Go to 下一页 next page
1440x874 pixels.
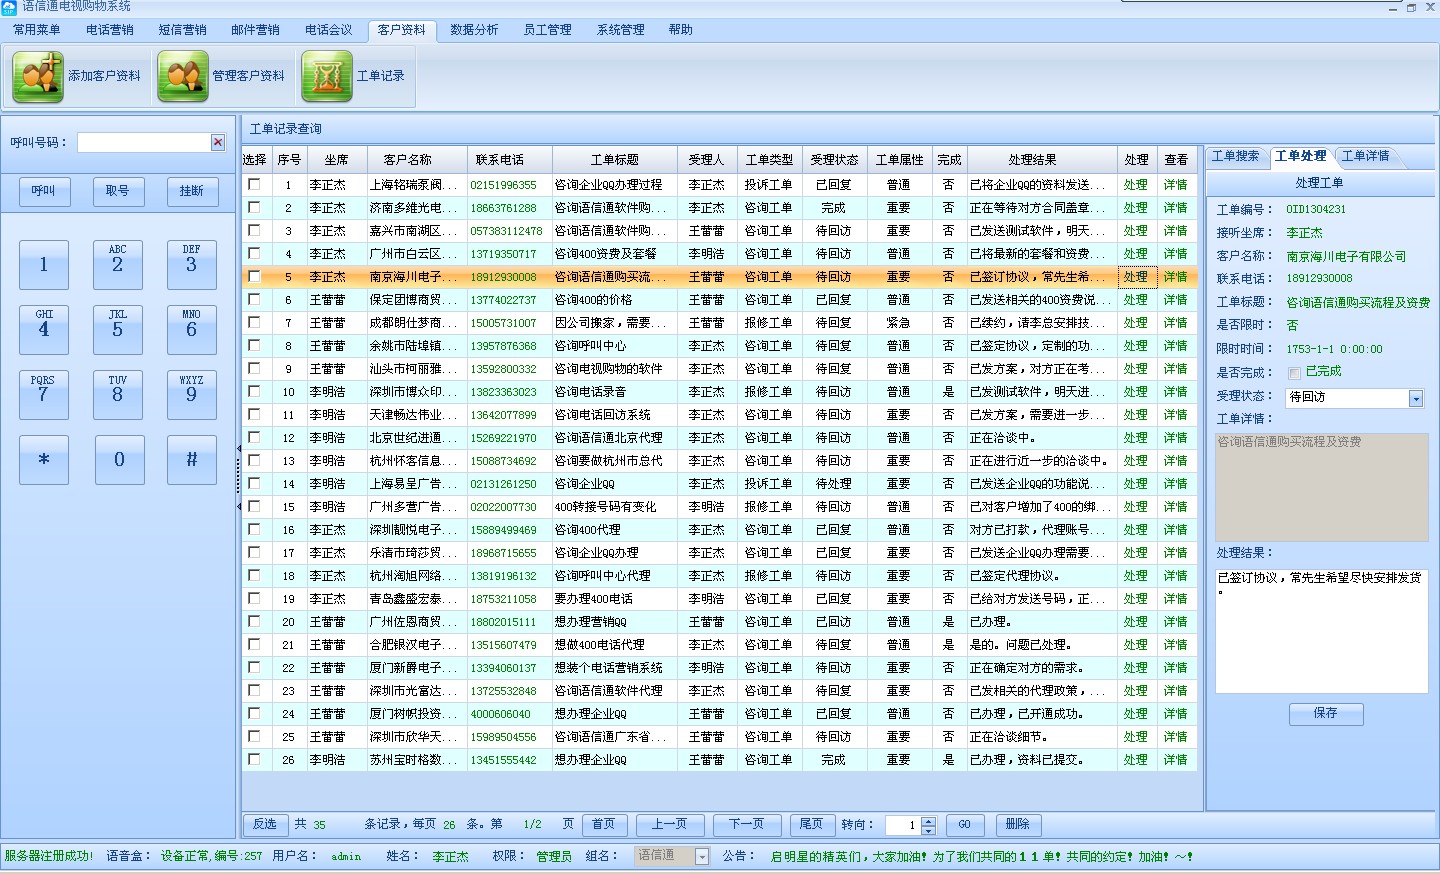[746, 825]
